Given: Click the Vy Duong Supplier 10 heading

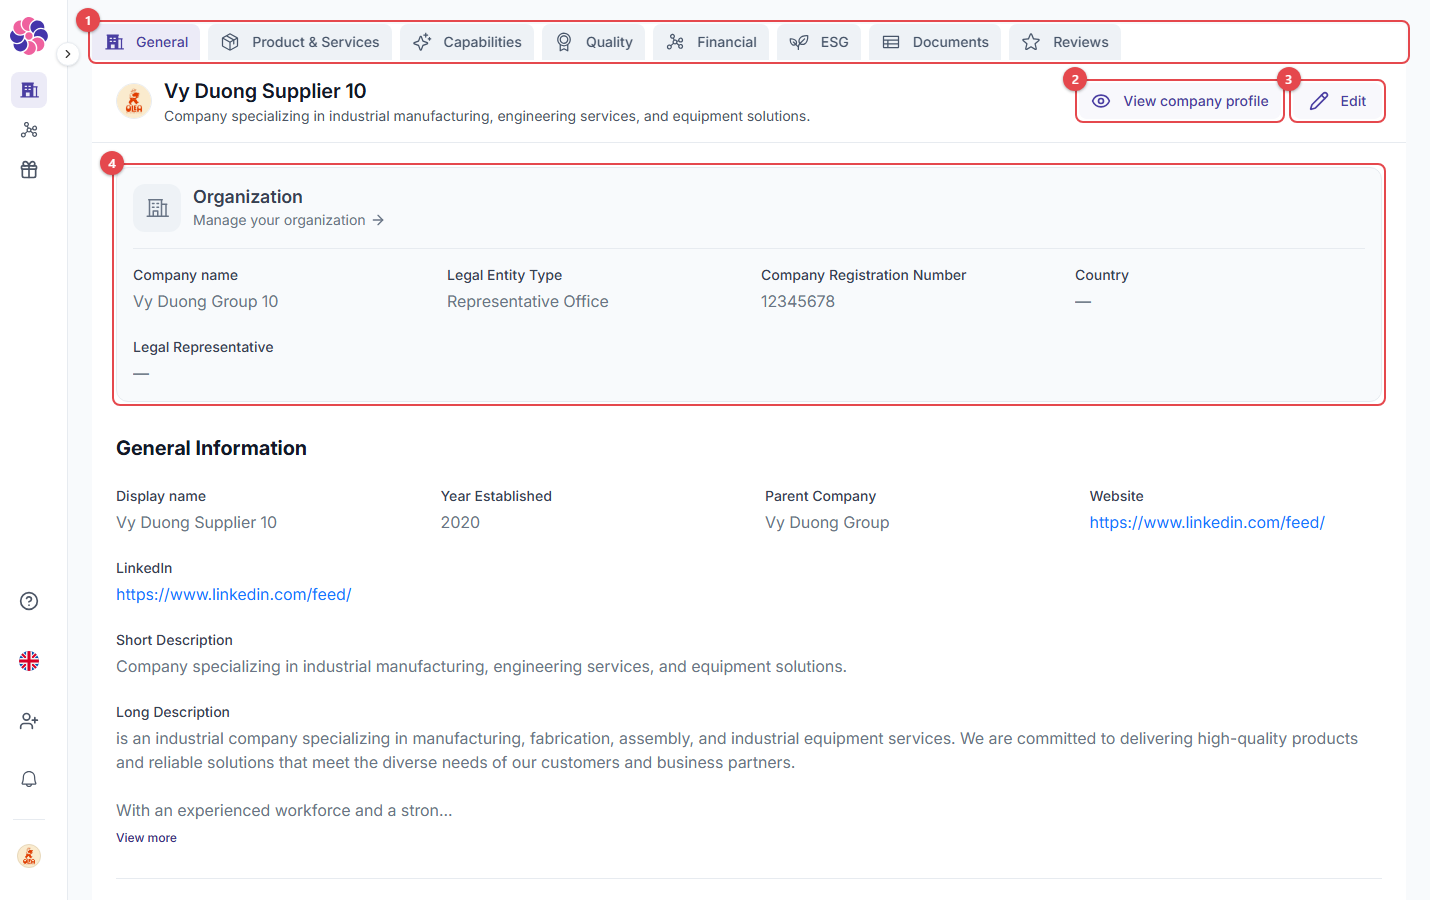Looking at the screenshot, I should point(265,91).
